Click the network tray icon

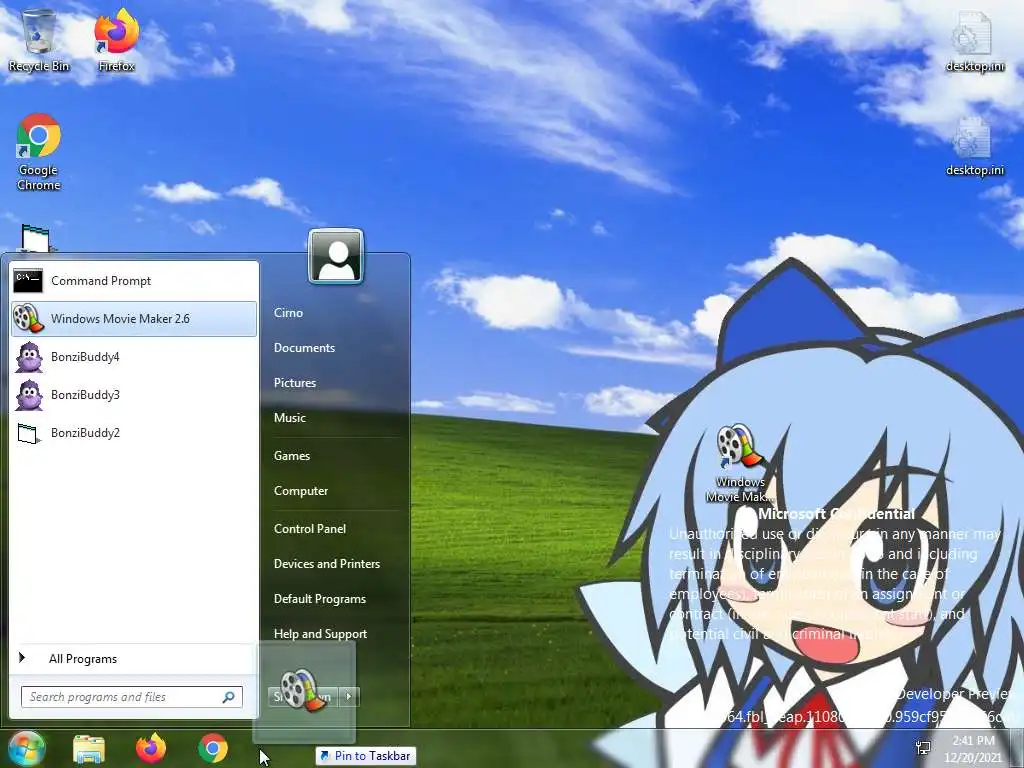(923, 748)
